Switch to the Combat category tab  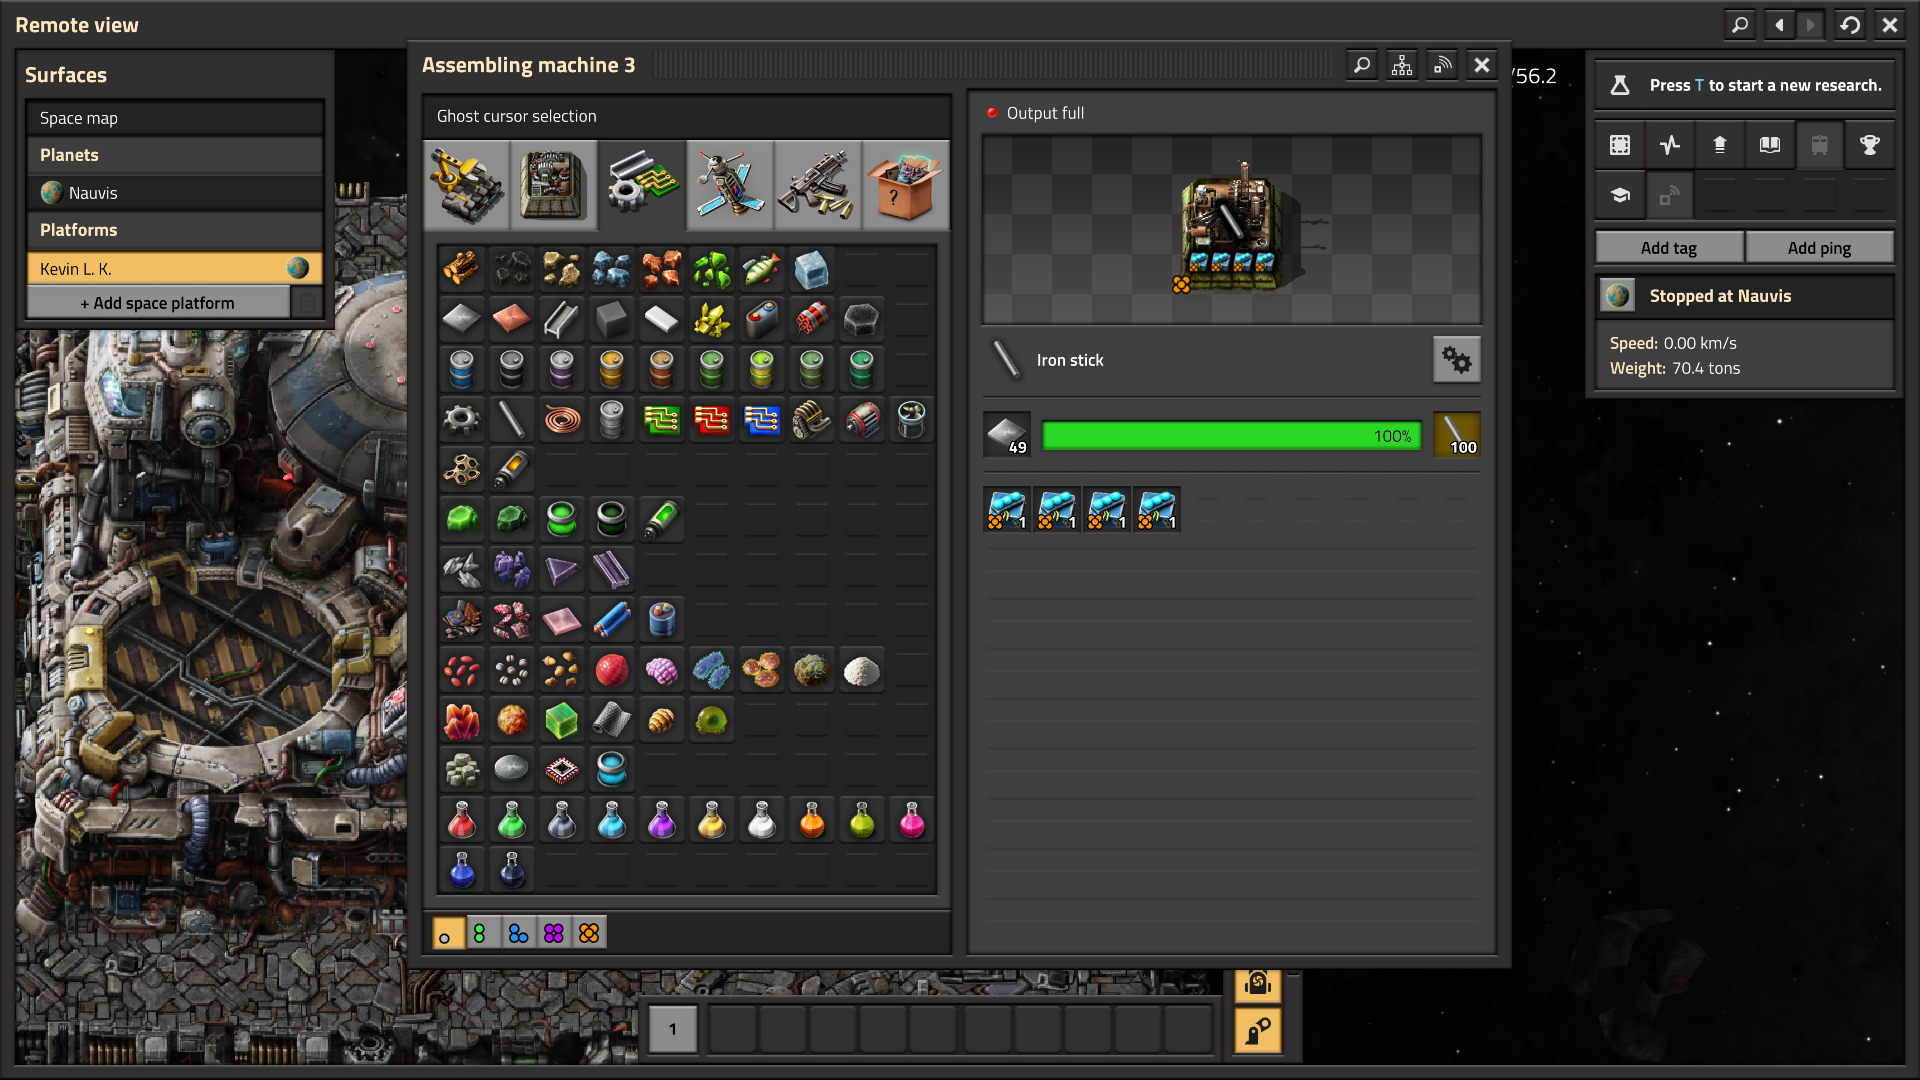(x=817, y=186)
